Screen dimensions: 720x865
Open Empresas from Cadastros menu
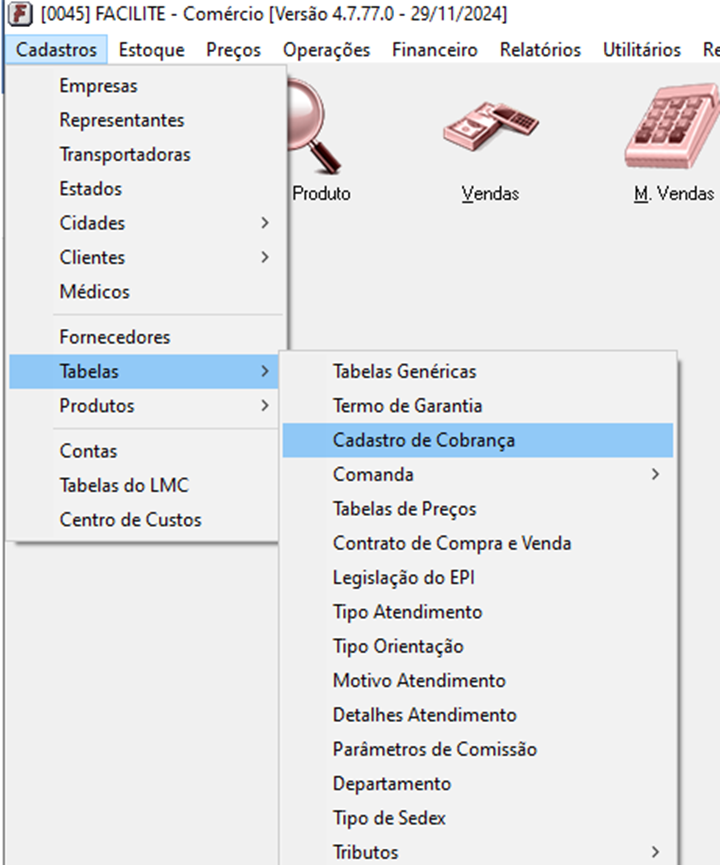(x=98, y=86)
